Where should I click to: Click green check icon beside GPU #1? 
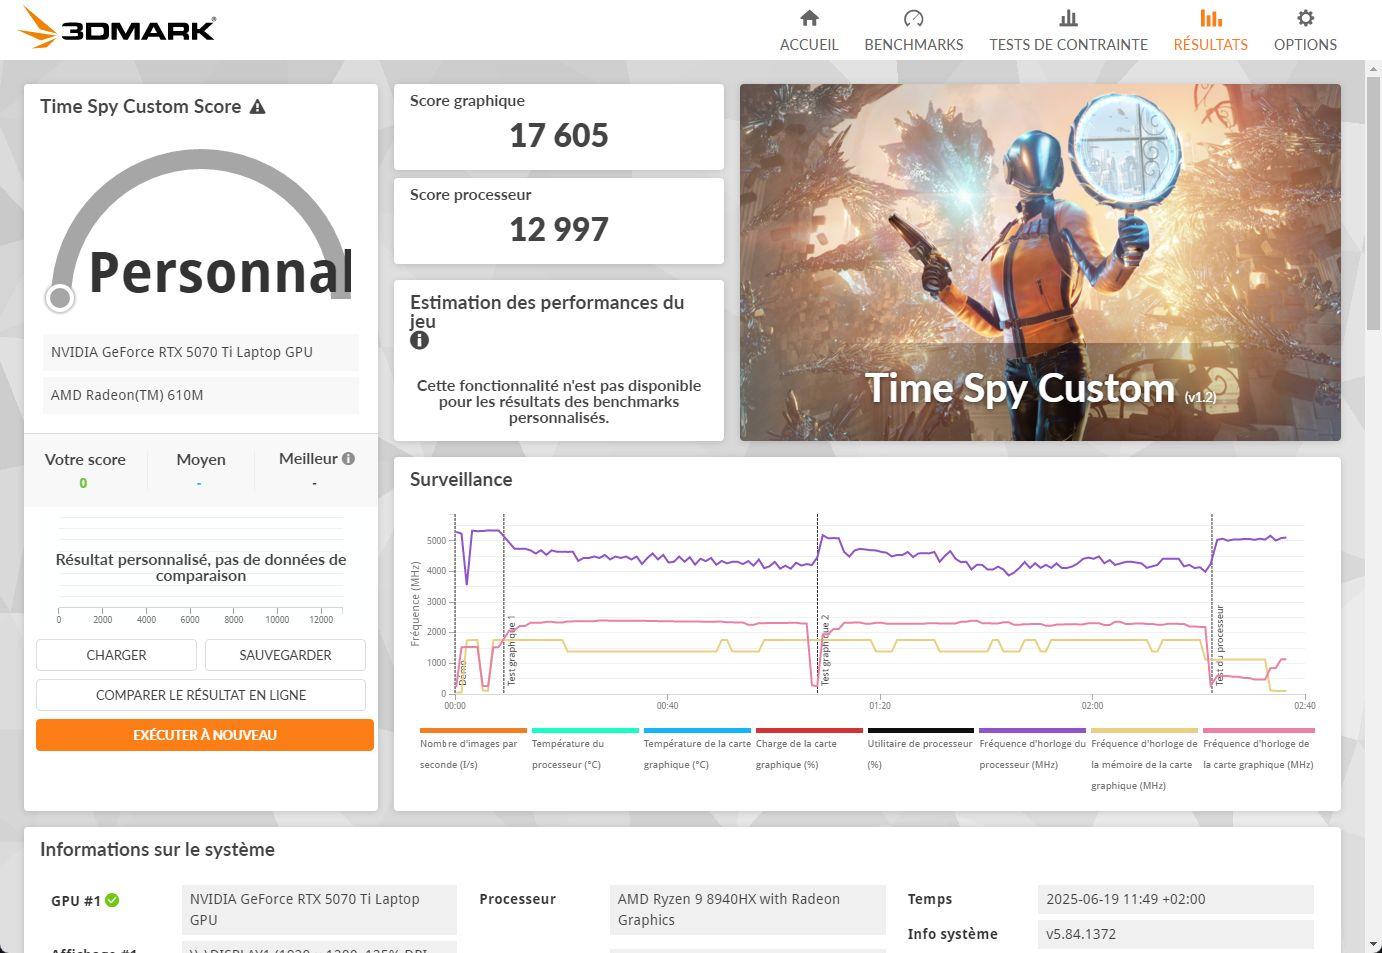[112, 900]
